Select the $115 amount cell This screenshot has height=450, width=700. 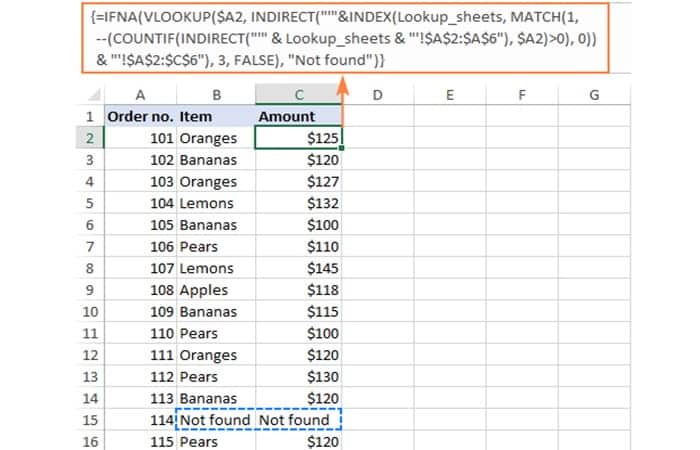coord(299,312)
